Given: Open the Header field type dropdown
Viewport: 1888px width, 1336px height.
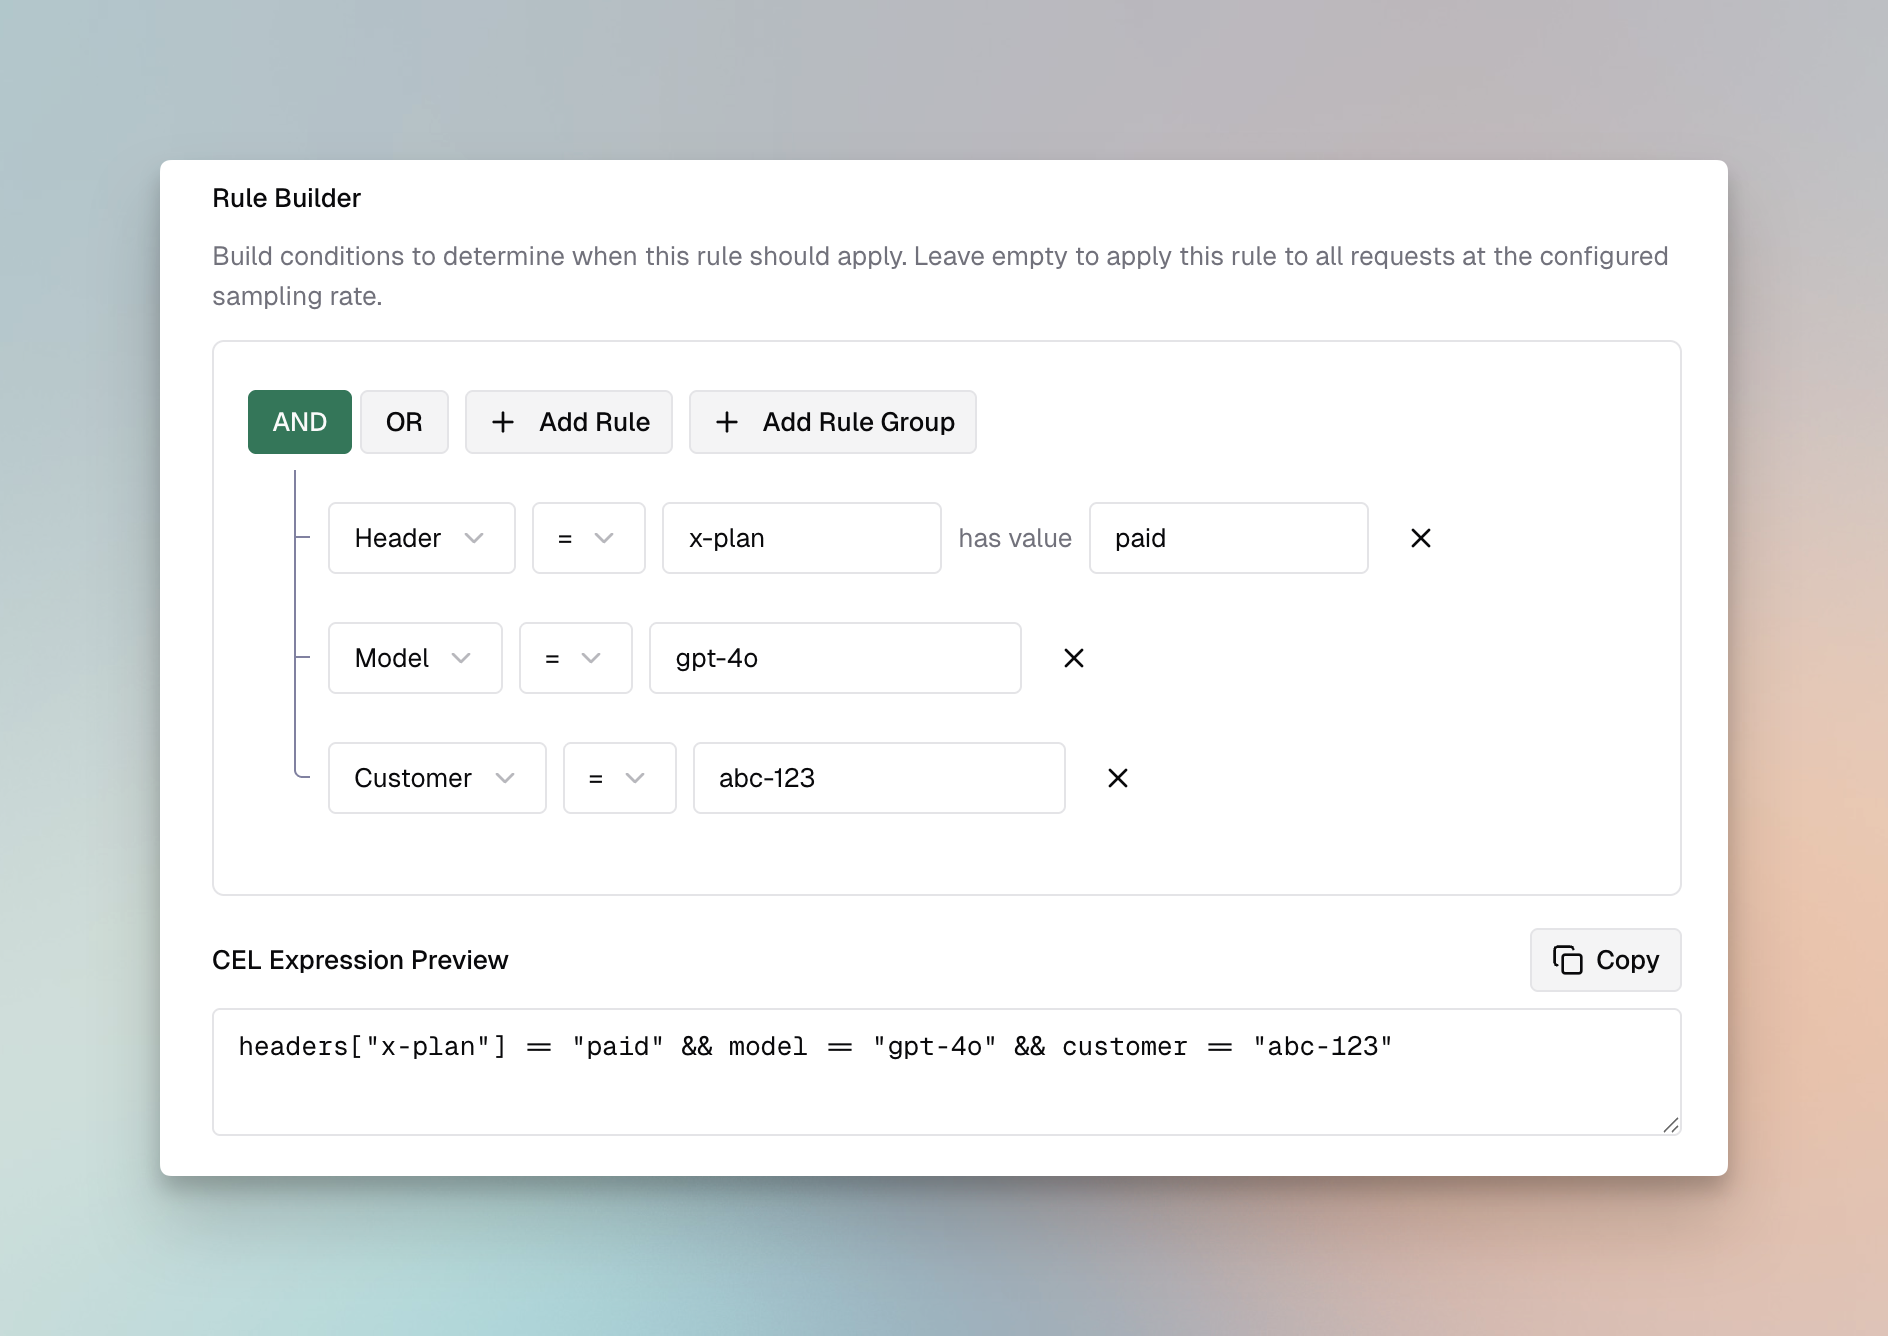Looking at the screenshot, I should pos(421,538).
